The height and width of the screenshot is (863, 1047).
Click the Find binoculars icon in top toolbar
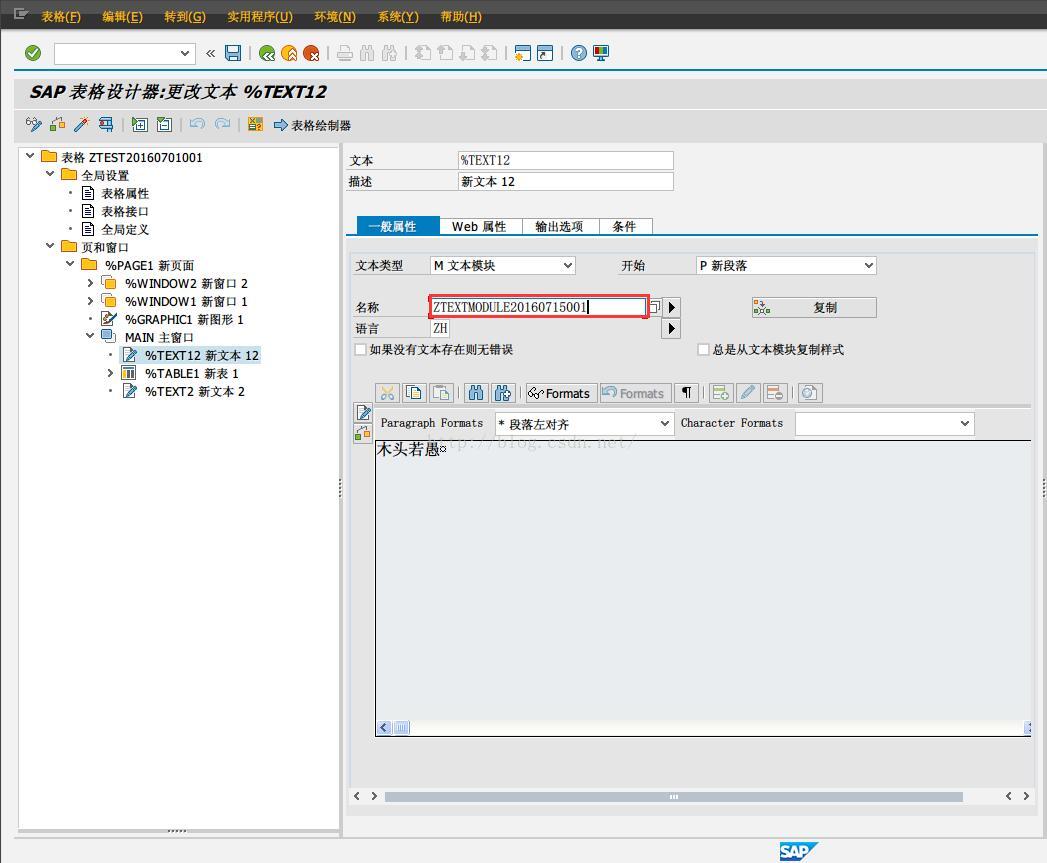367,53
